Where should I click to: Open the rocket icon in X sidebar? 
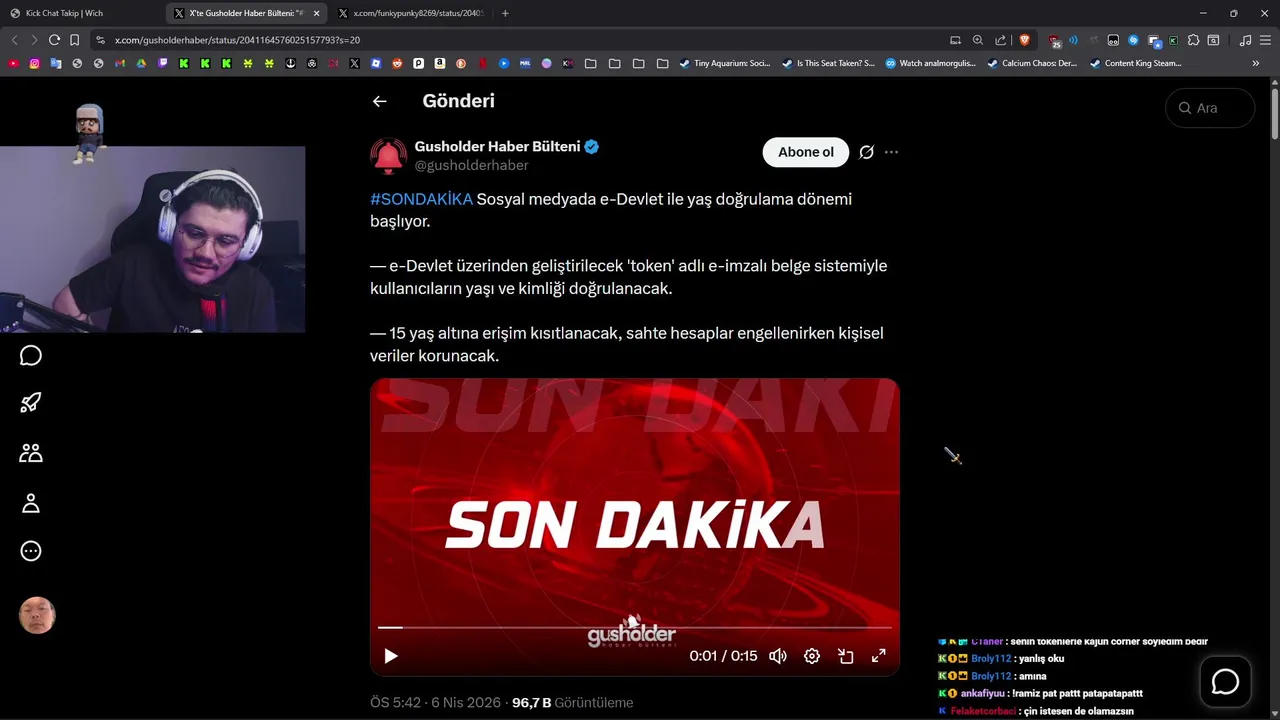click(31, 403)
